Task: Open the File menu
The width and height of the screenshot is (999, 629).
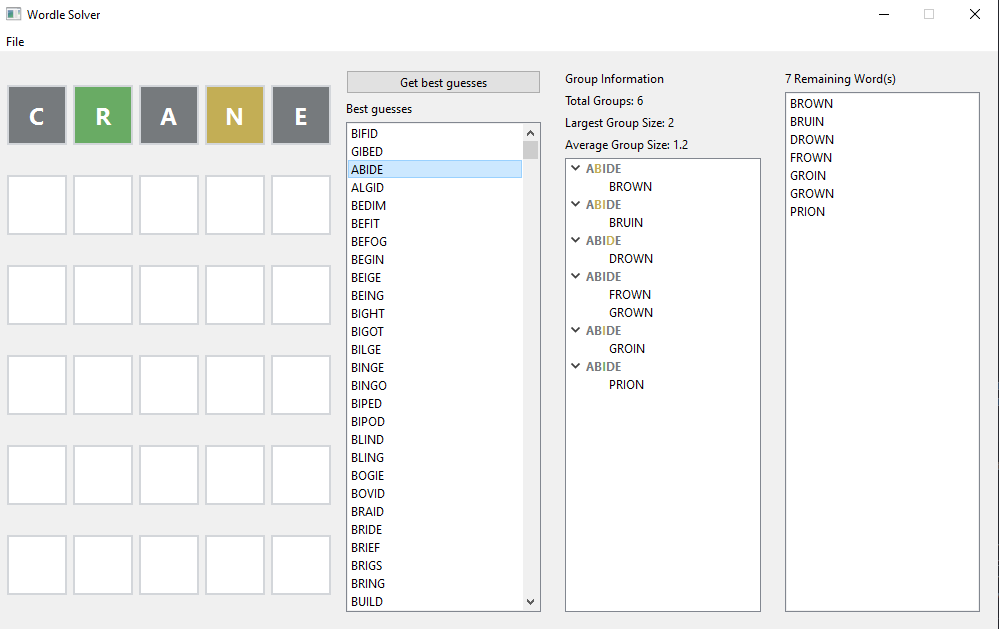Action: (15, 41)
